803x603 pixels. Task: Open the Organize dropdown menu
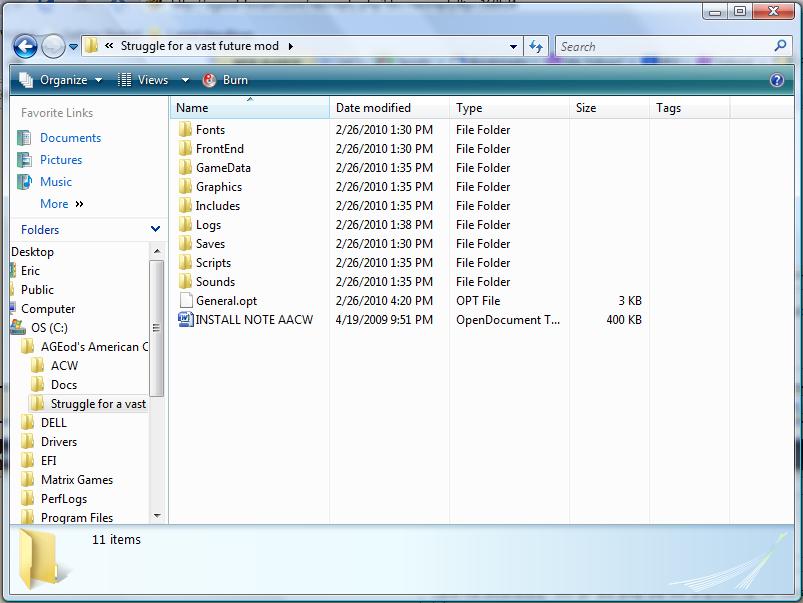coord(62,80)
